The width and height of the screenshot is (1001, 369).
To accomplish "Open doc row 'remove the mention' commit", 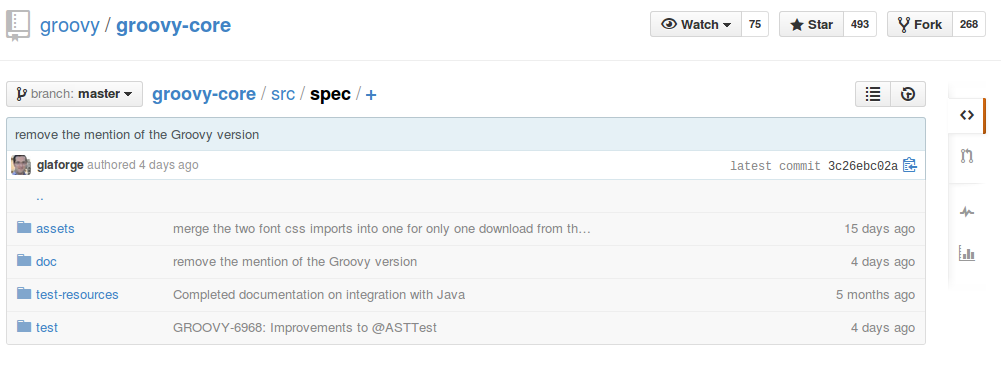I will click(x=295, y=262).
